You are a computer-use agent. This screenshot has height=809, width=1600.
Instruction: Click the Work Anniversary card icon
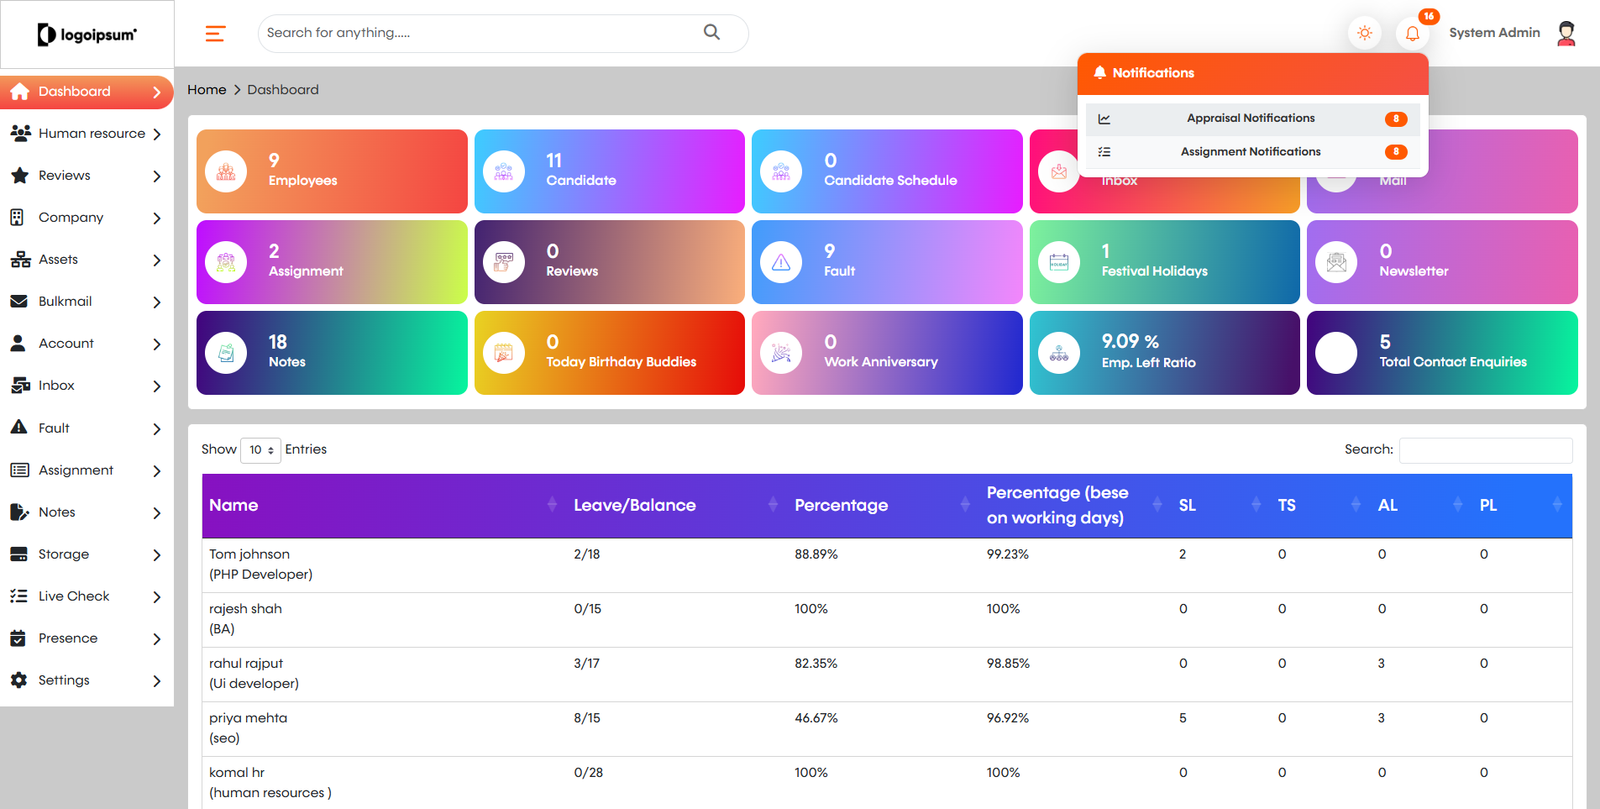(x=781, y=353)
